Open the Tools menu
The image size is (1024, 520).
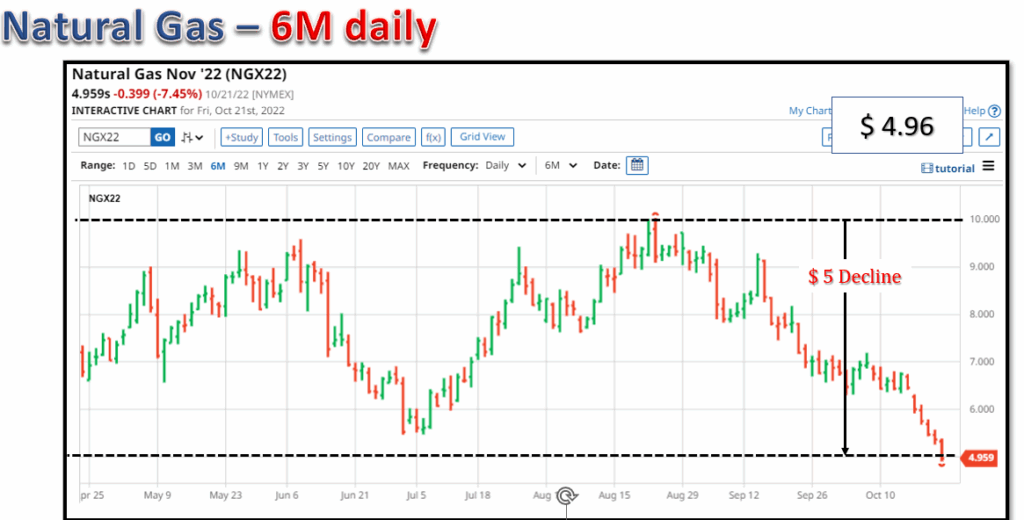(285, 137)
